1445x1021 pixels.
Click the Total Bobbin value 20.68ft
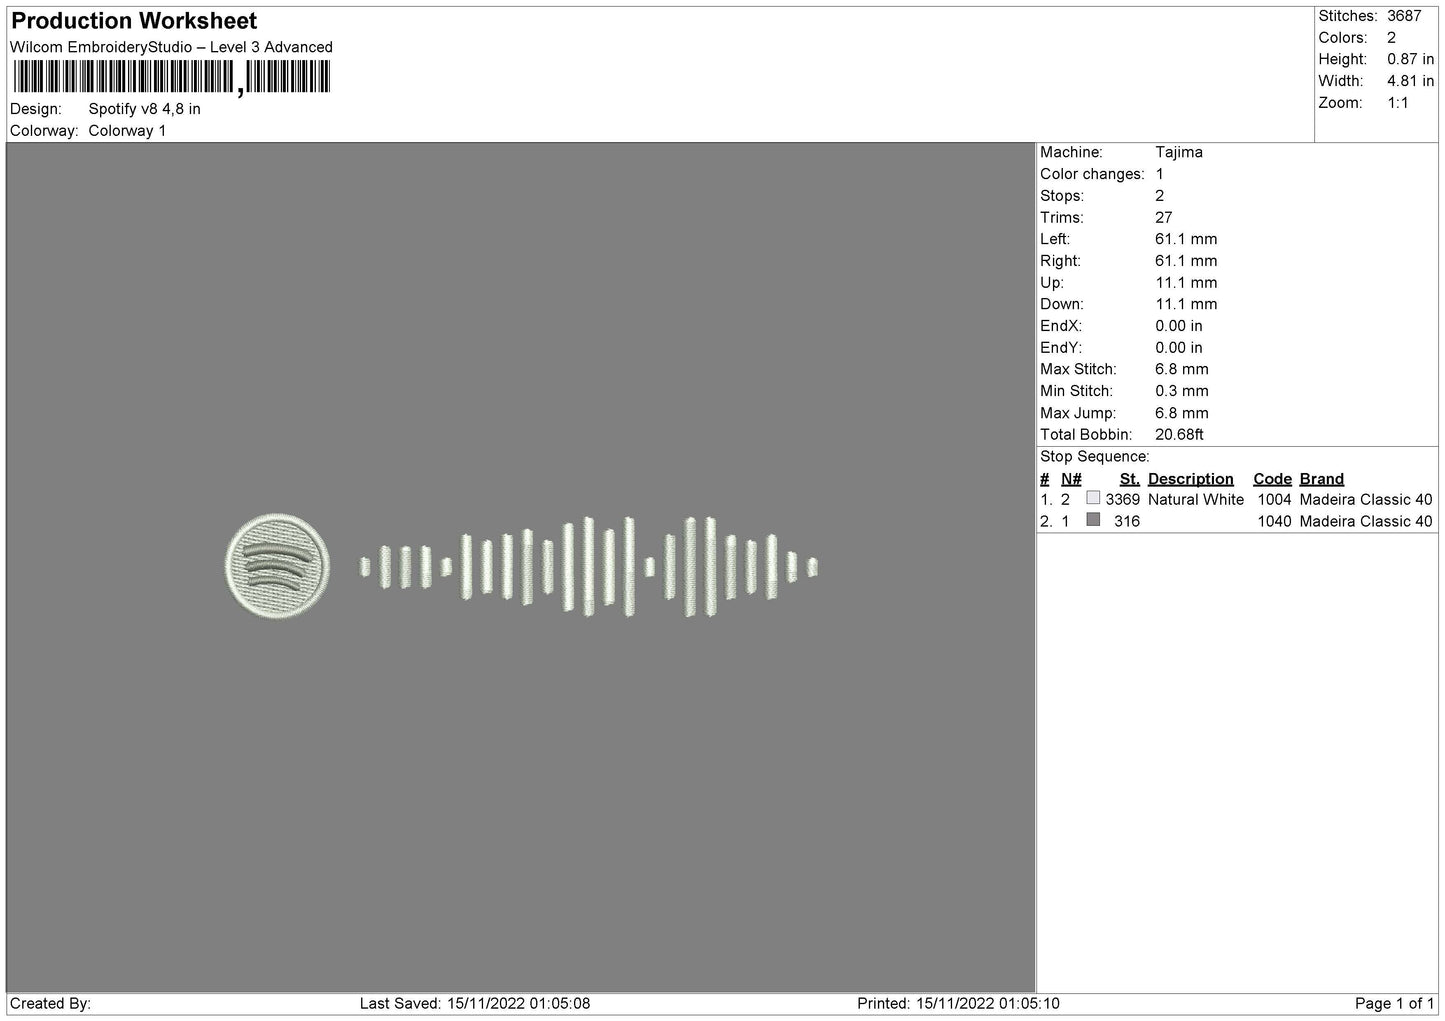(1179, 435)
